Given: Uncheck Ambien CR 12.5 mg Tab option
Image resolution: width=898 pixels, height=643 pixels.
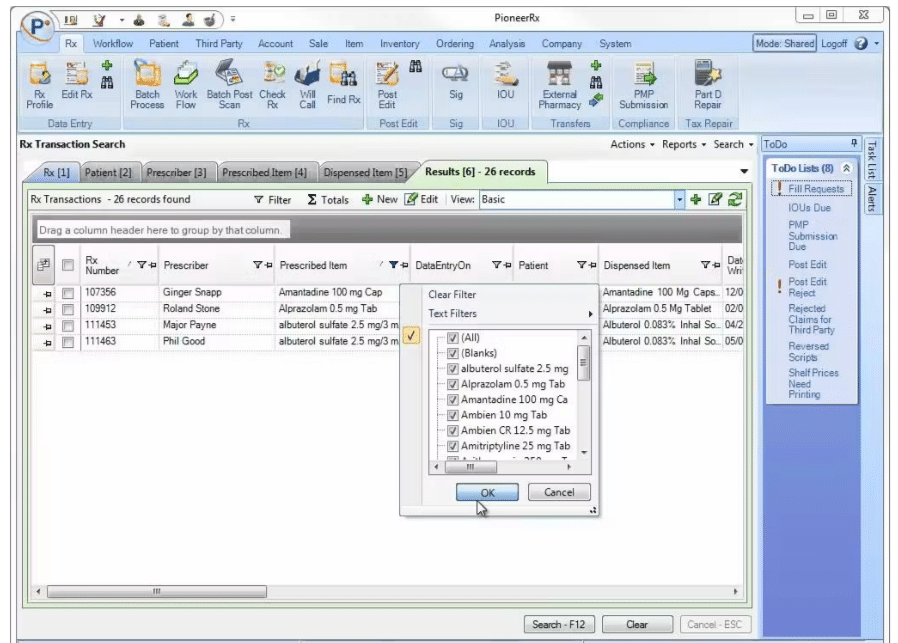Looking at the screenshot, I should (x=452, y=431).
